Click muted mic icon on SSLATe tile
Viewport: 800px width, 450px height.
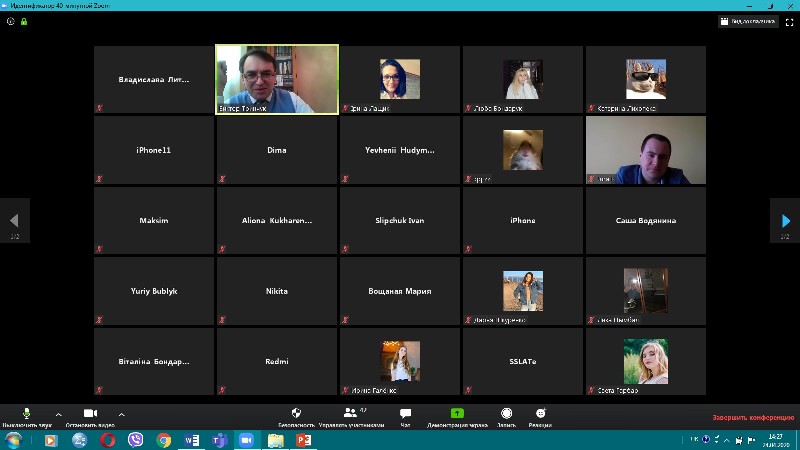pos(468,390)
